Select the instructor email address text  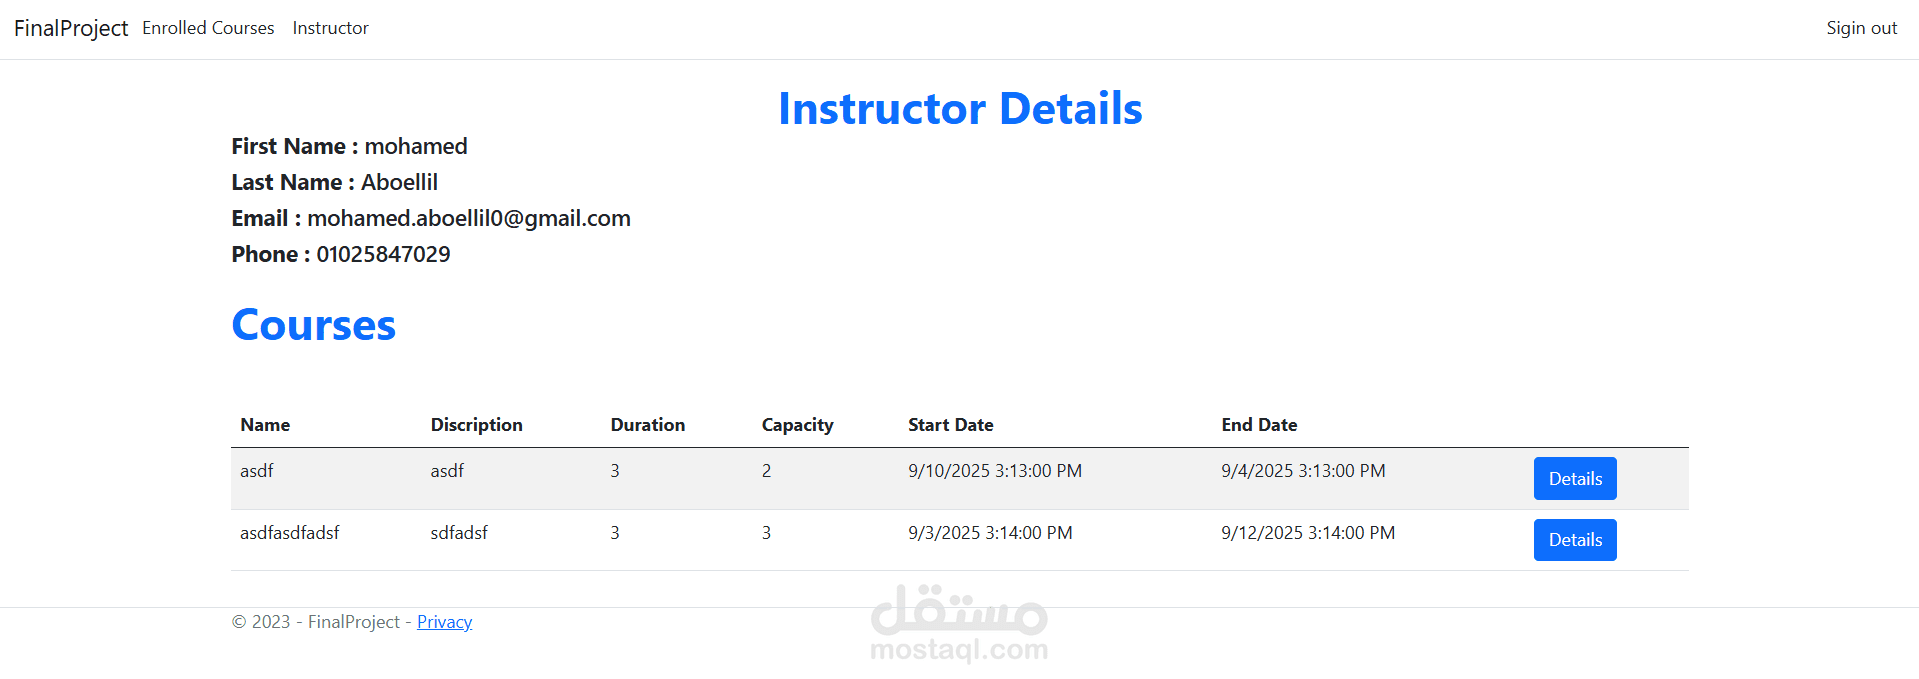469,218
